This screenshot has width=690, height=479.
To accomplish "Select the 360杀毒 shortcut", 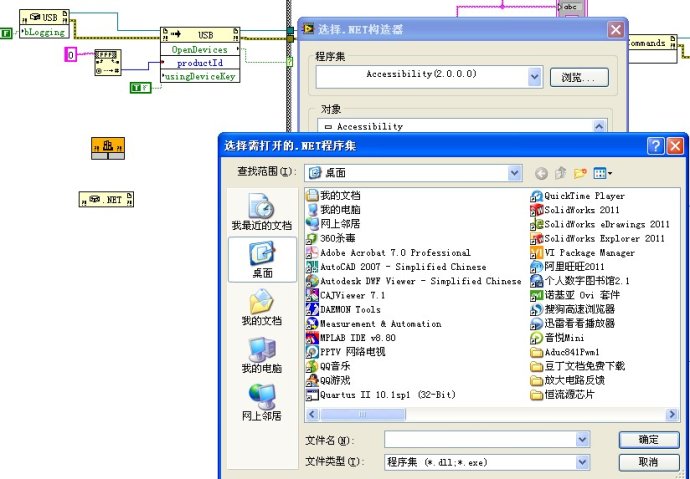I will 331,238.
